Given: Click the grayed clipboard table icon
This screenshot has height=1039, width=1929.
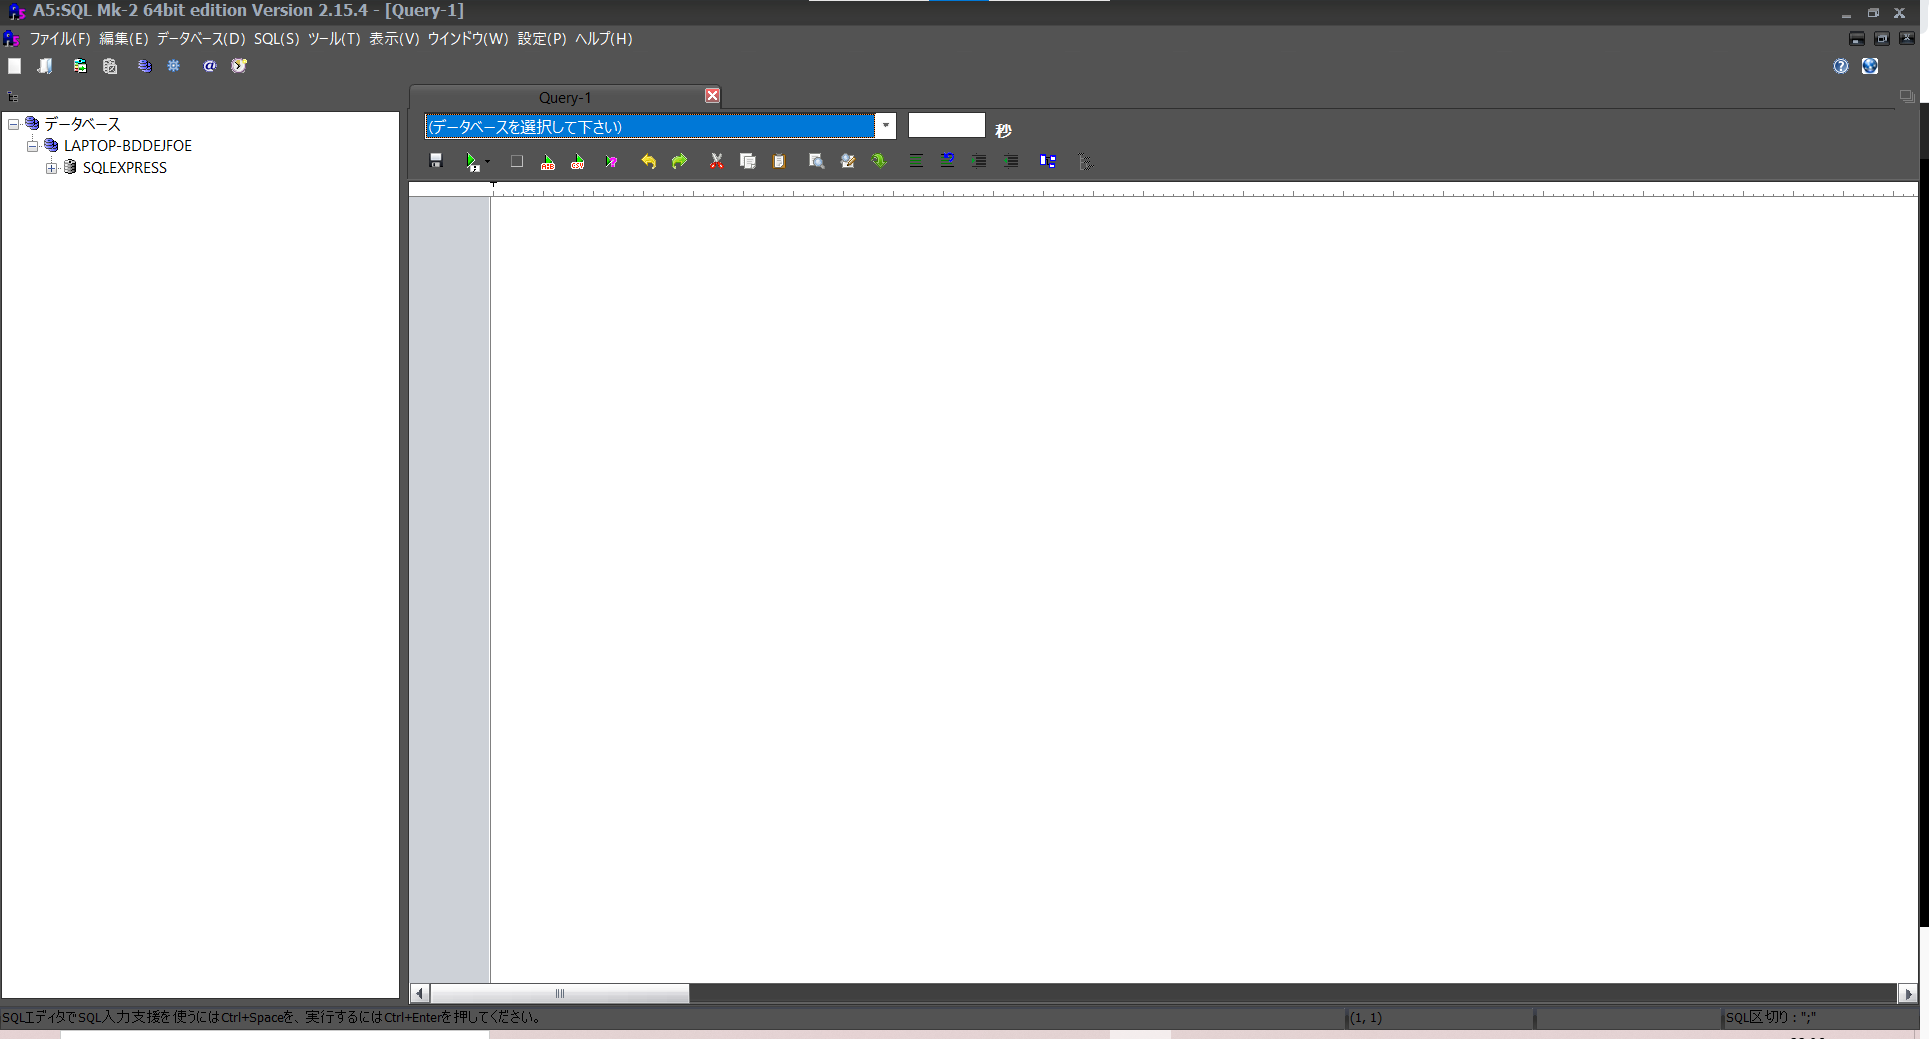Looking at the screenshot, I should (110, 66).
